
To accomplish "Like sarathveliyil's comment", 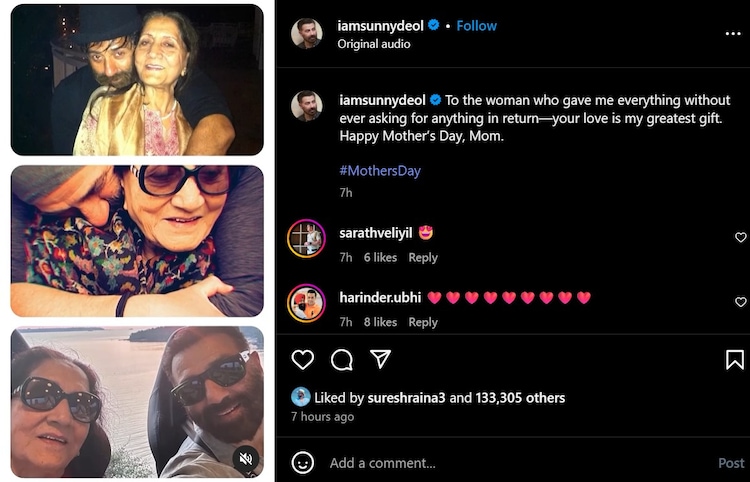I will [740, 238].
